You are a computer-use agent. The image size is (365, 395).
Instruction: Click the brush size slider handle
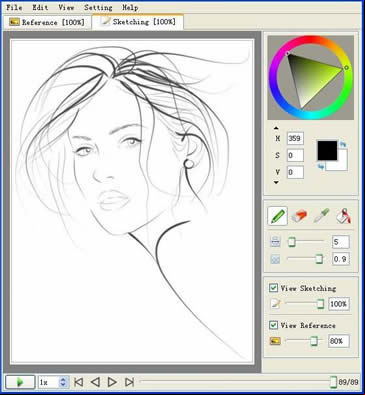(x=292, y=242)
